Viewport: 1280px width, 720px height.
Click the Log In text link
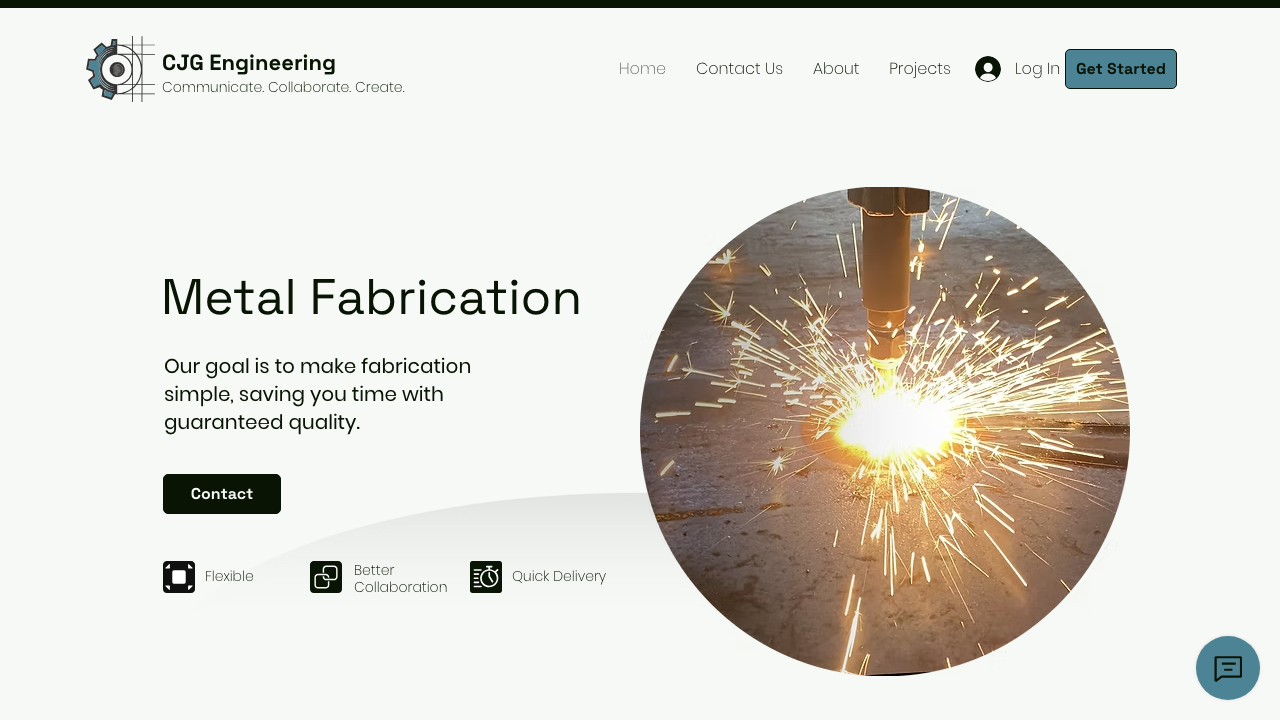tap(1037, 69)
